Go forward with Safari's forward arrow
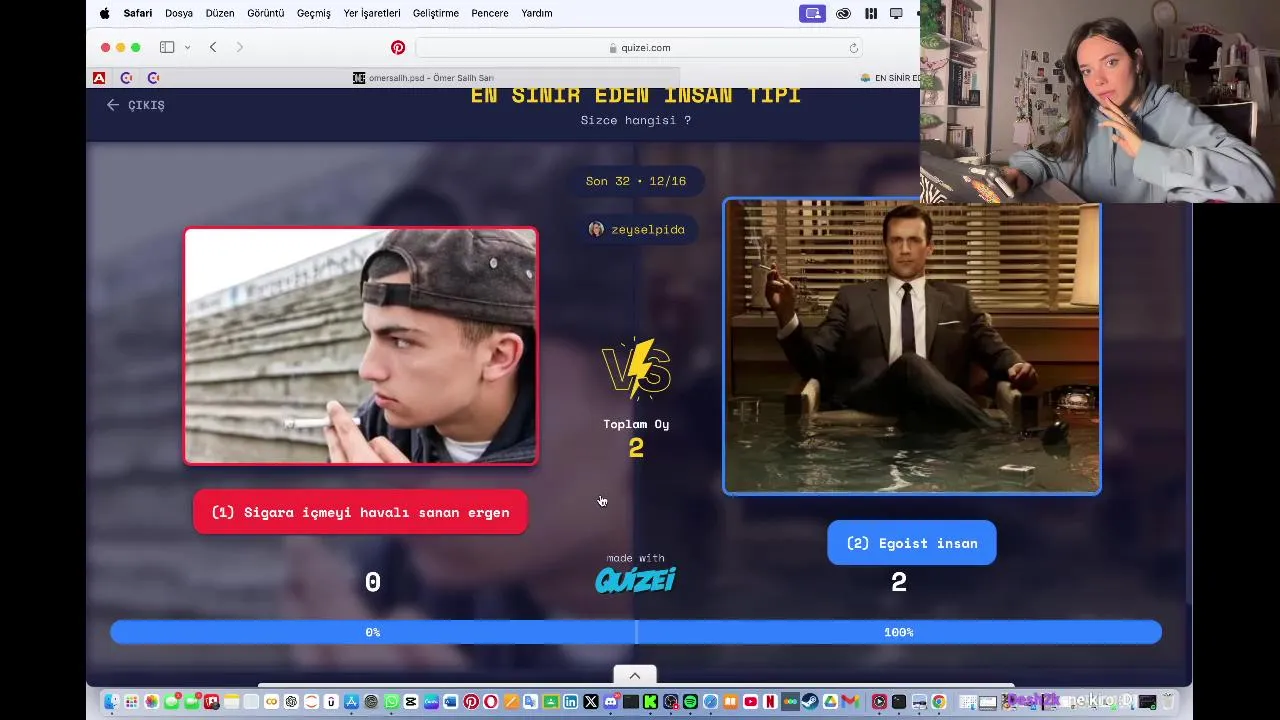 pos(239,47)
